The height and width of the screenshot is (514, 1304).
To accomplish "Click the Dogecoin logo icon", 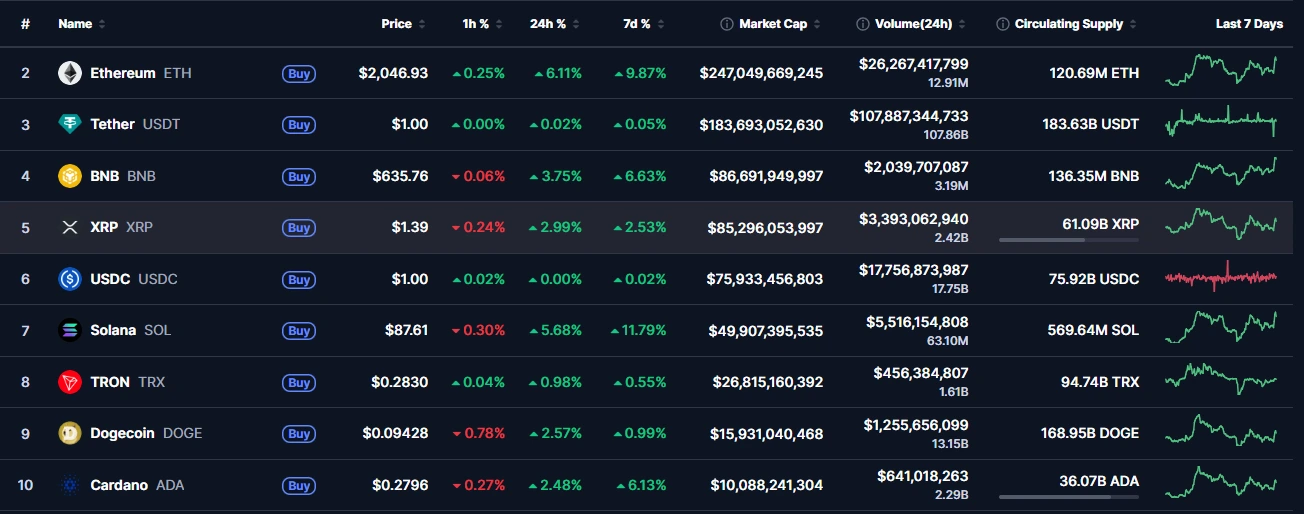I will pyautogui.click(x=70, y=433).
